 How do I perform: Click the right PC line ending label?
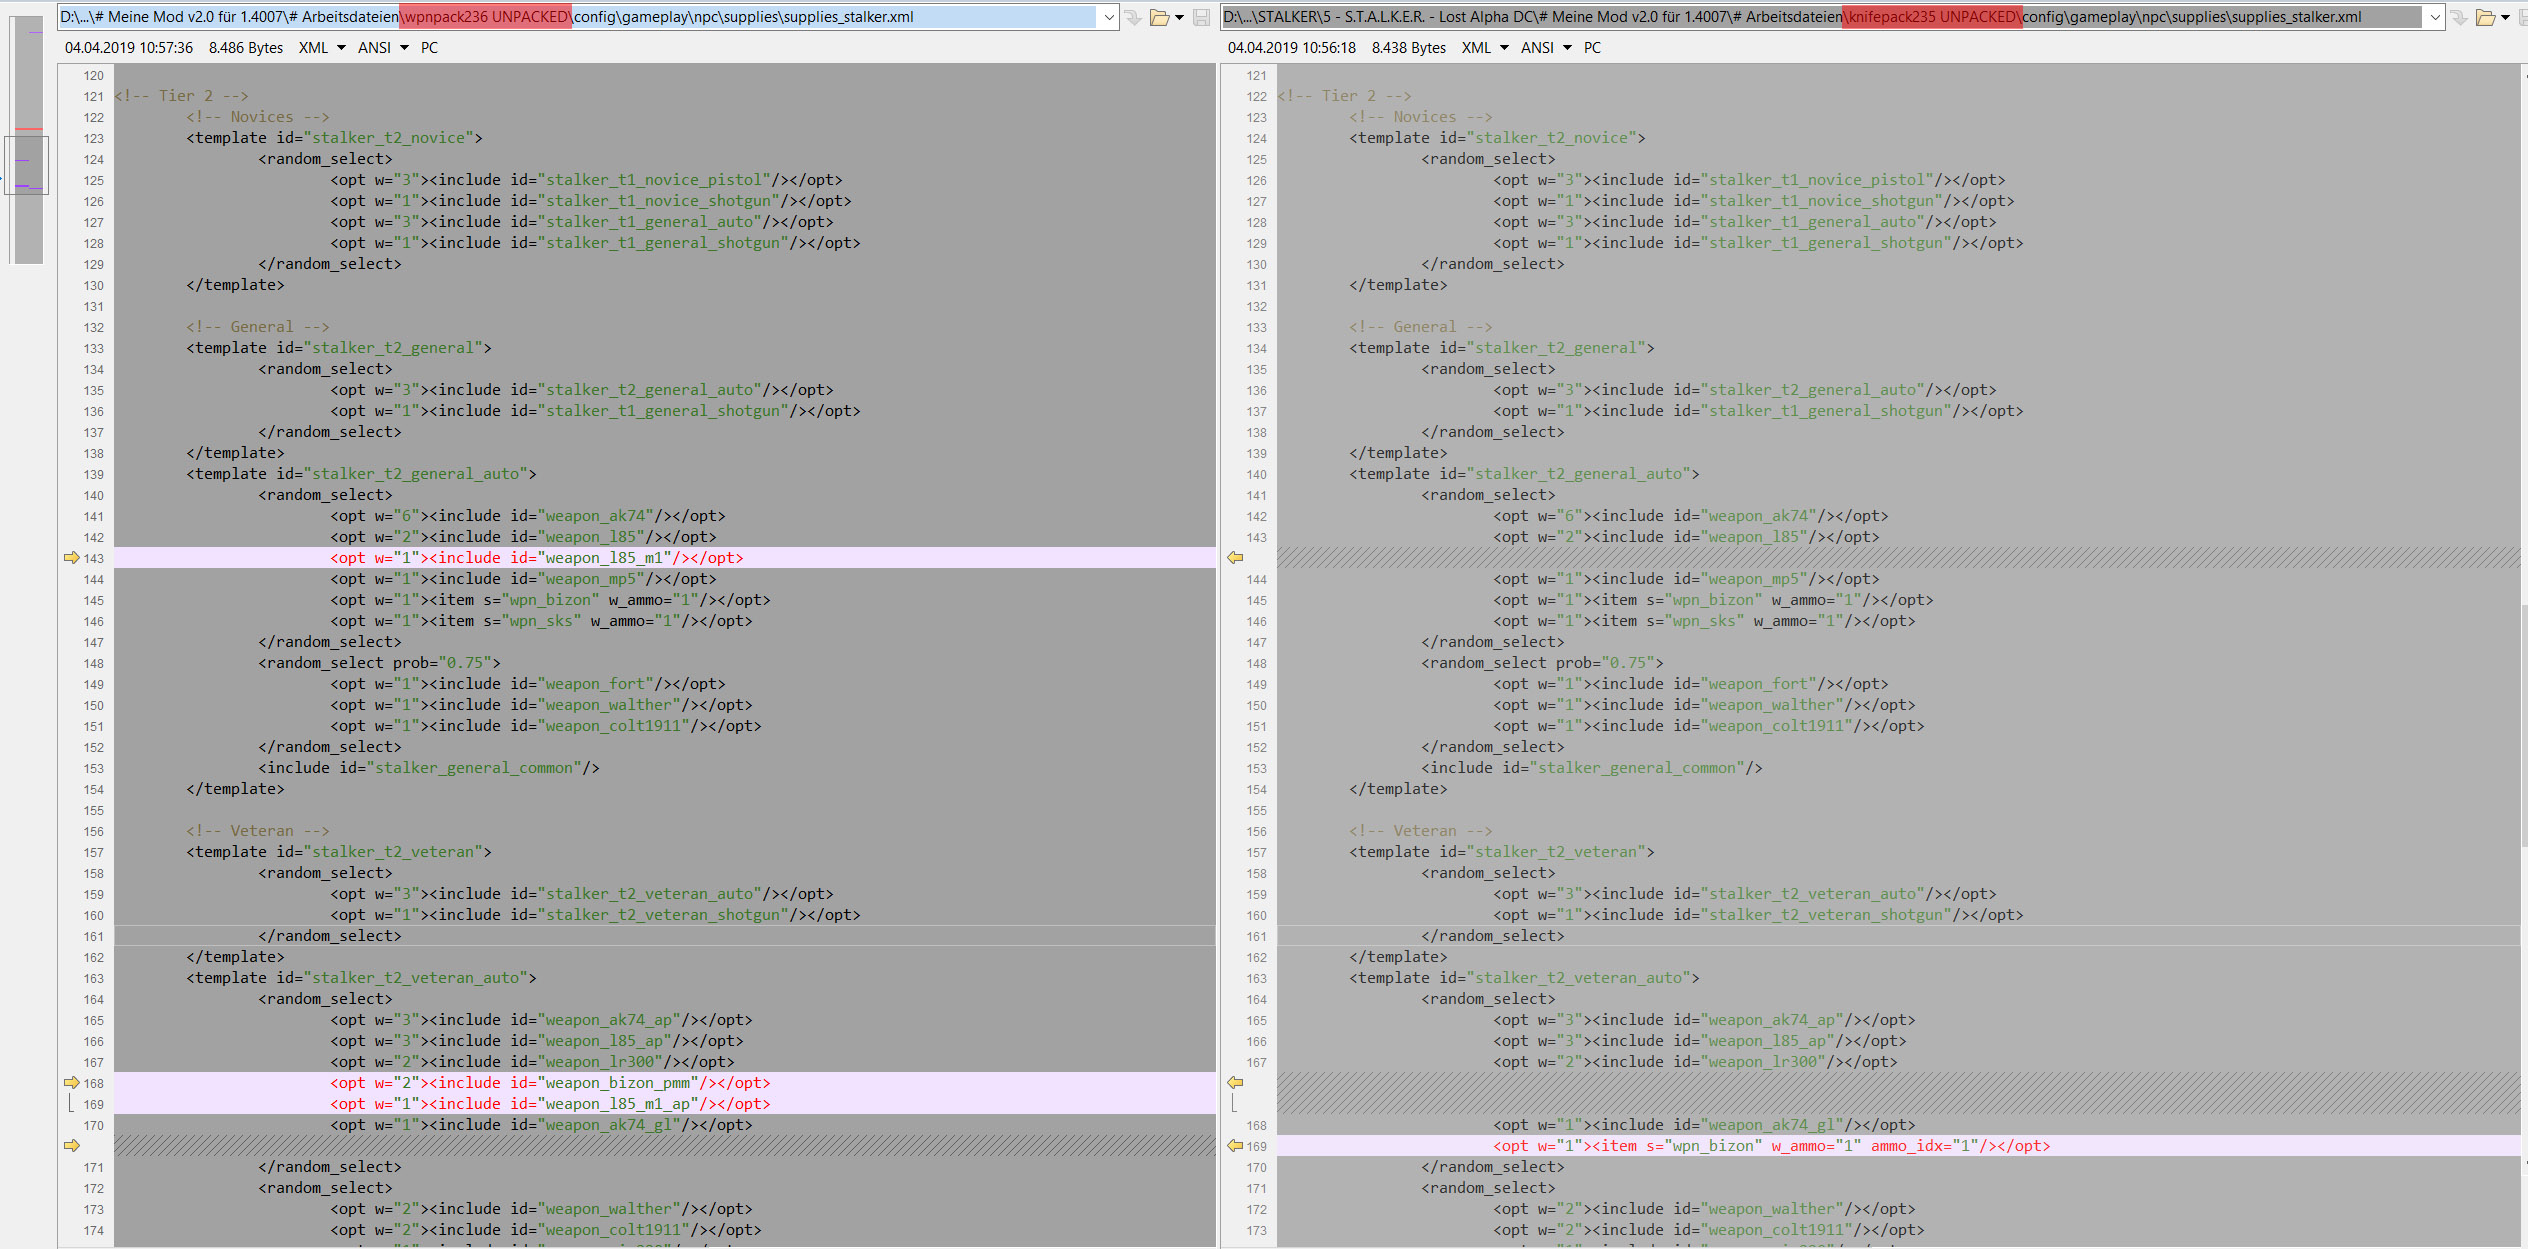1592,48
